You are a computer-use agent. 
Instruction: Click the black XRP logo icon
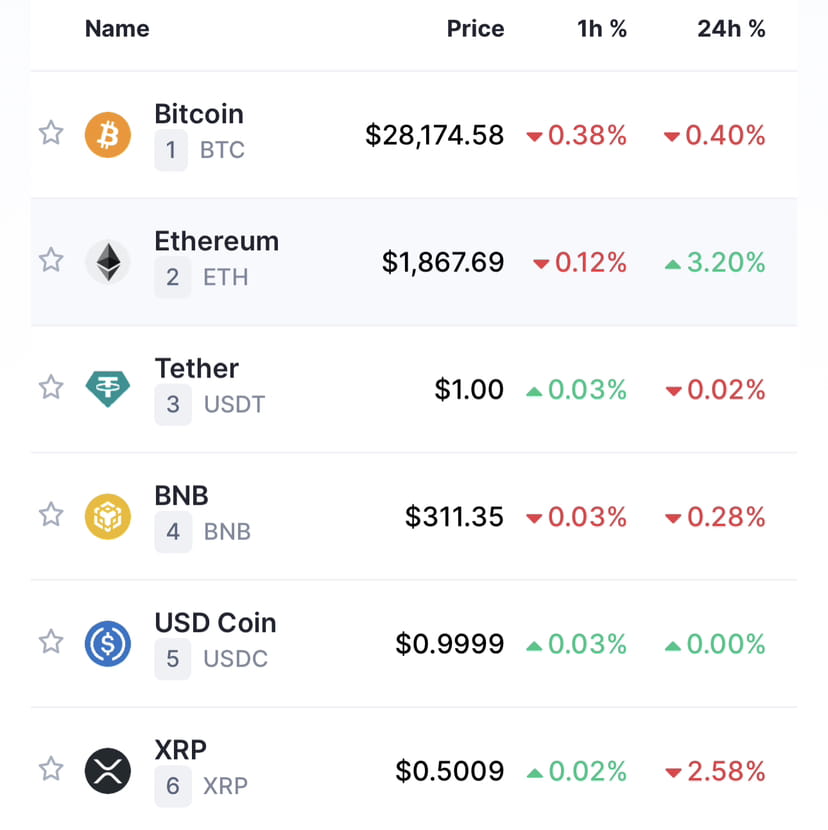pyautogui.click(x=108, y=770)
